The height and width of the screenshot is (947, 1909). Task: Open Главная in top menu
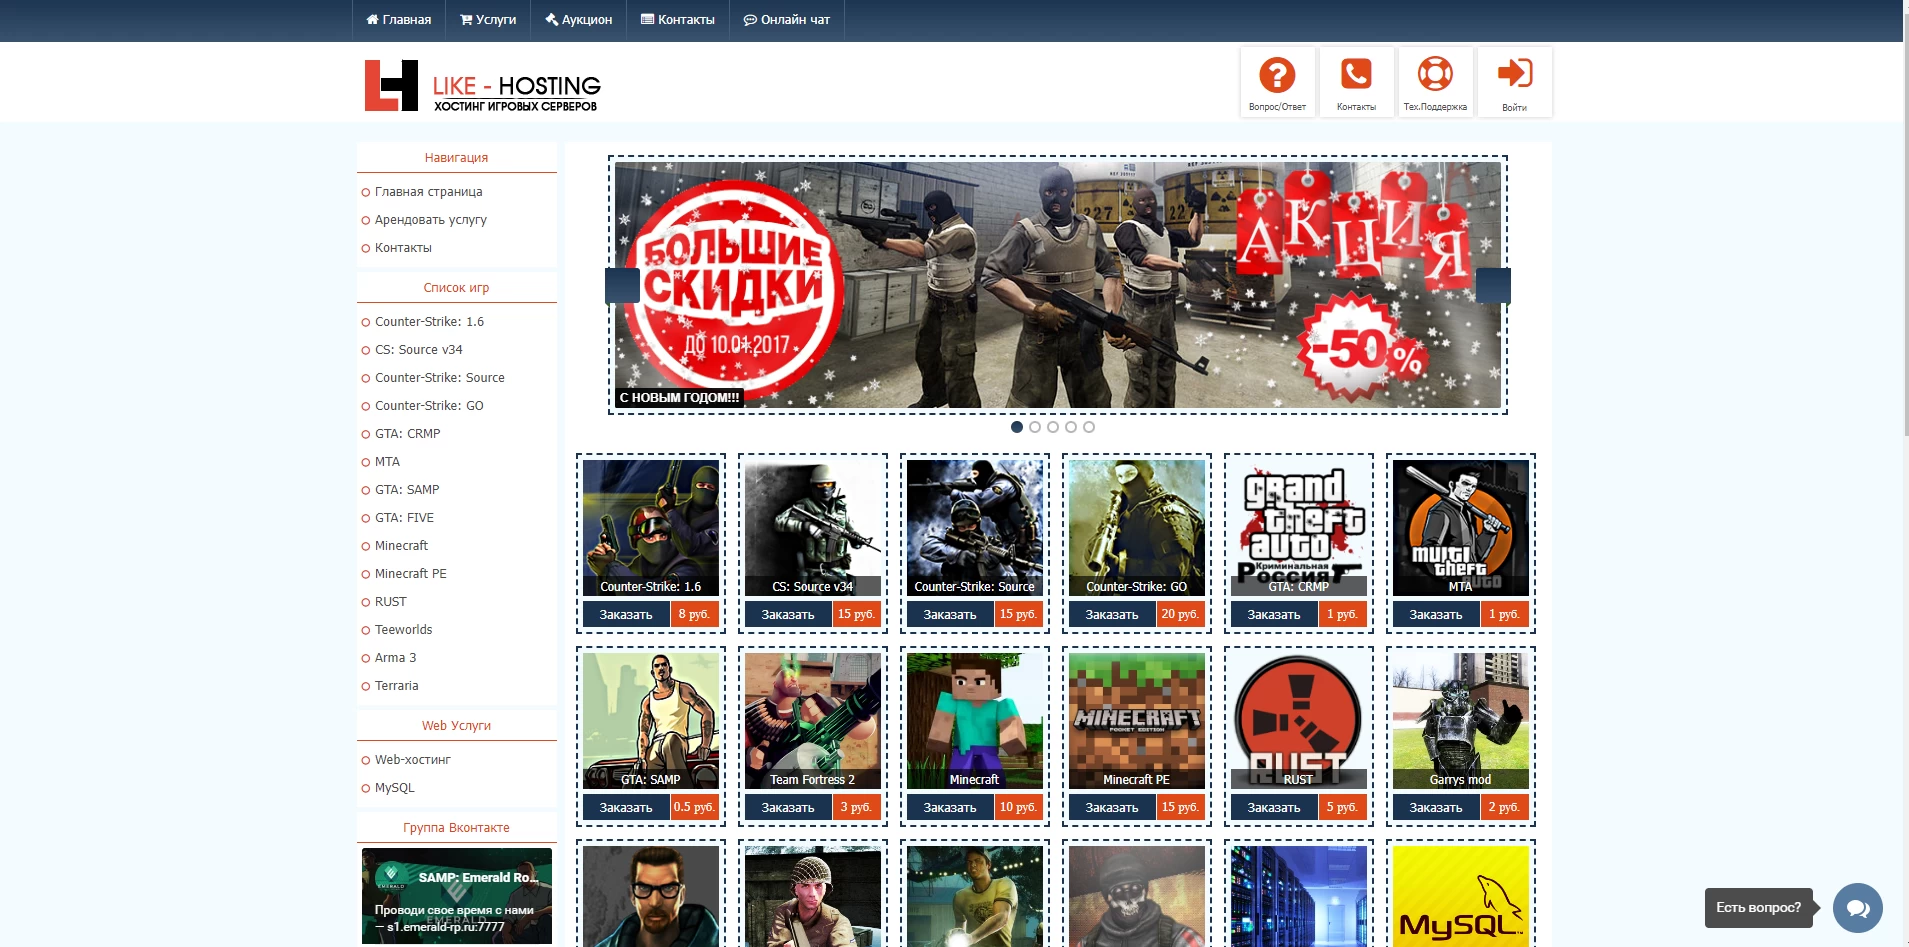399,20
